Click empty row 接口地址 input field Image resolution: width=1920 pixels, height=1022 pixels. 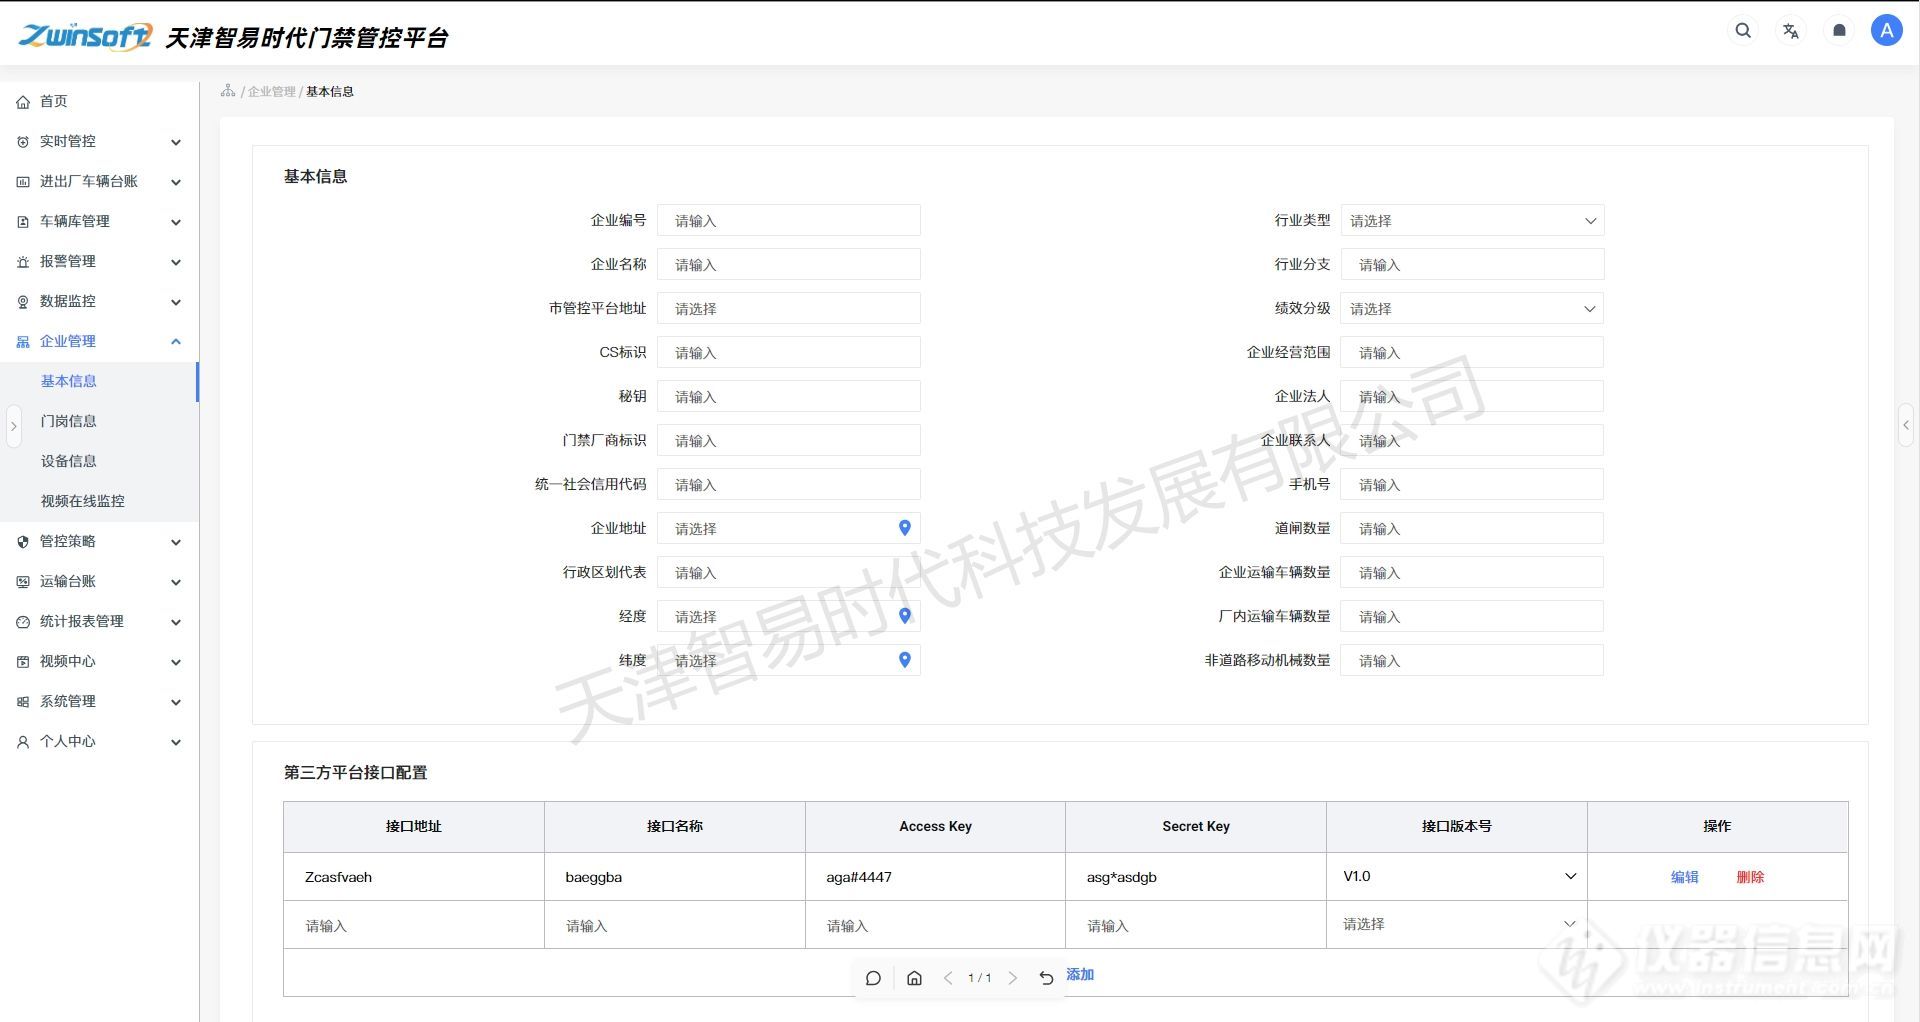coord(414,926)
